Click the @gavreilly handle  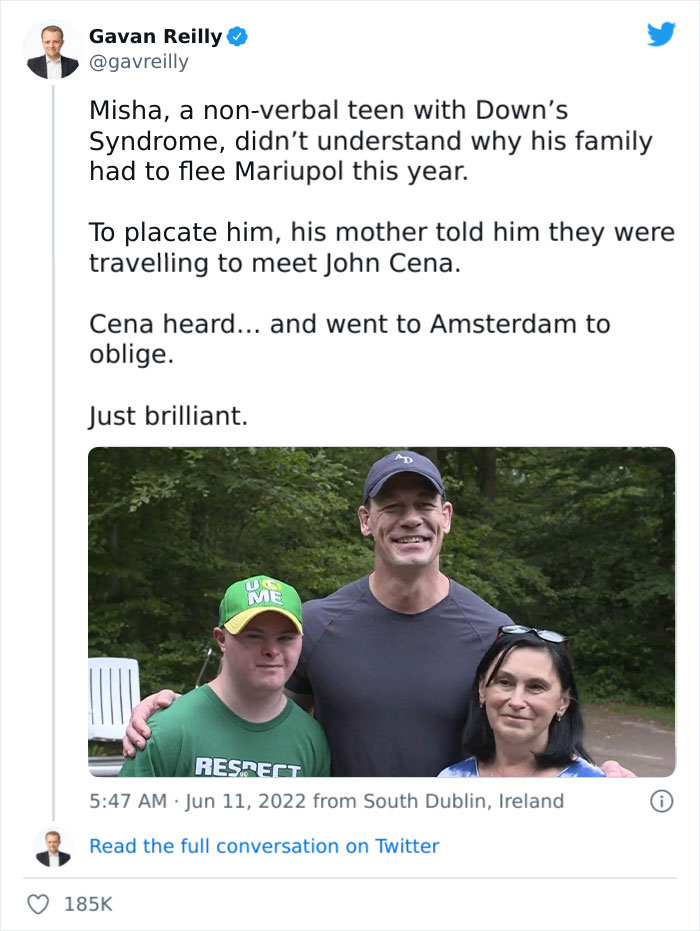coord(138,62)
